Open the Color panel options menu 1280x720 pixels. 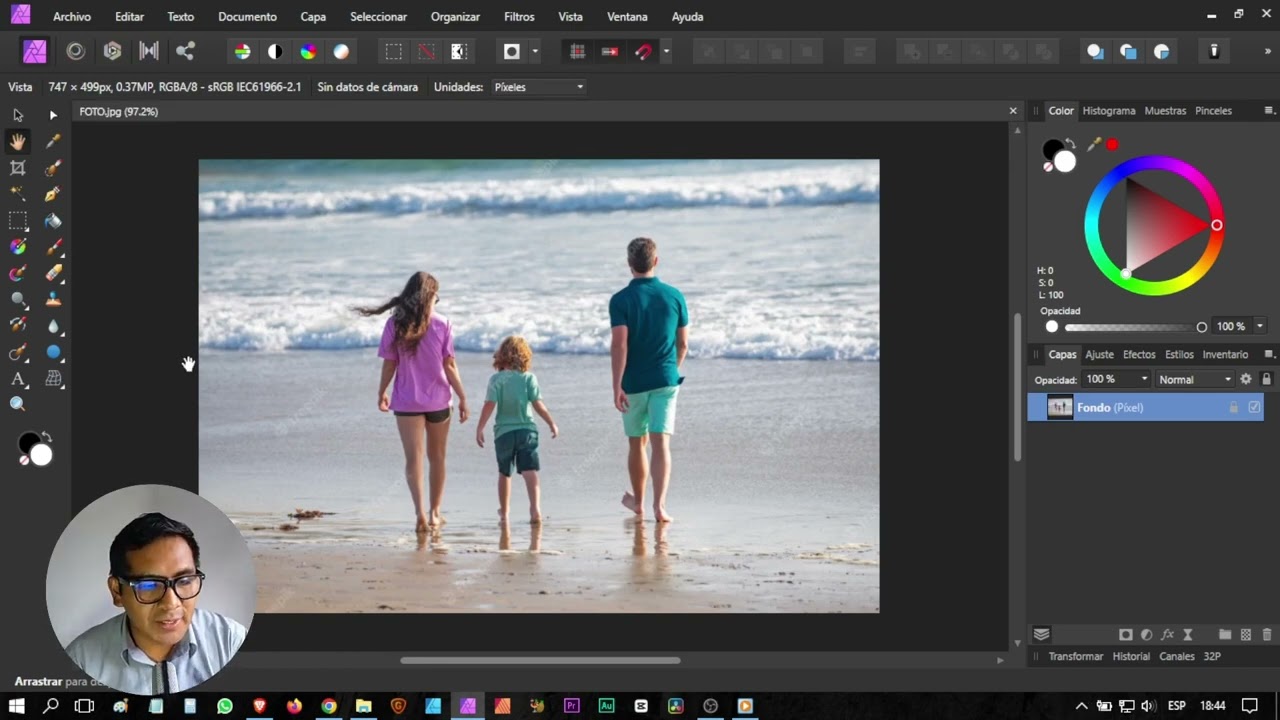1269,111
